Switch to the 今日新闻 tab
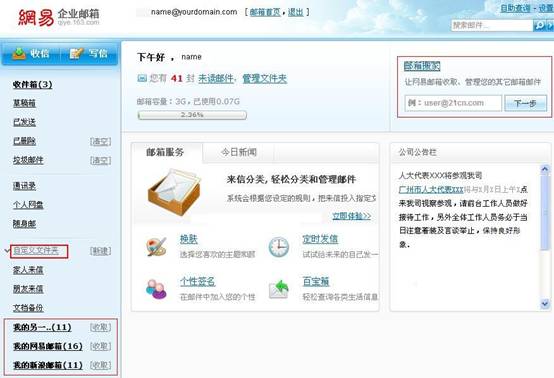The height and width of the screenshot is (378, 554). [x=238, y=152]
